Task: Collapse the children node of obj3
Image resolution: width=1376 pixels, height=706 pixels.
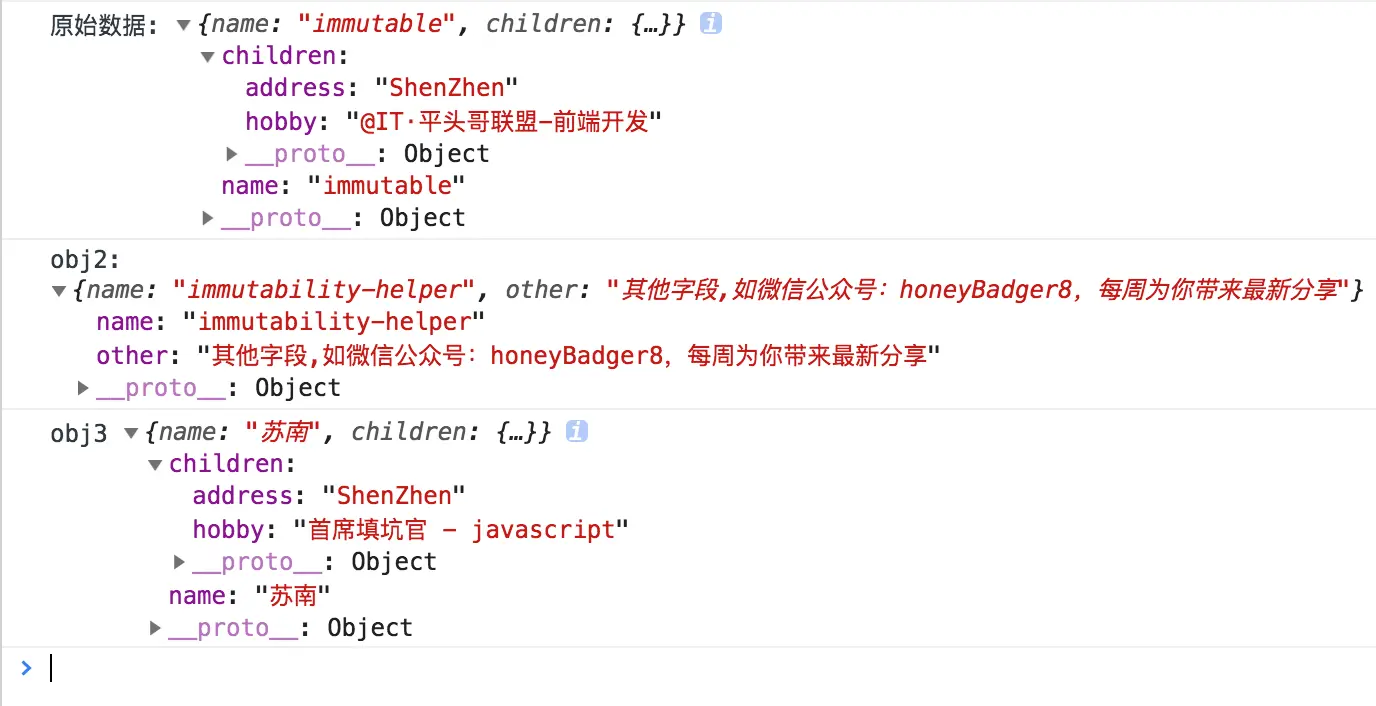Action: (x=155, y=463)
